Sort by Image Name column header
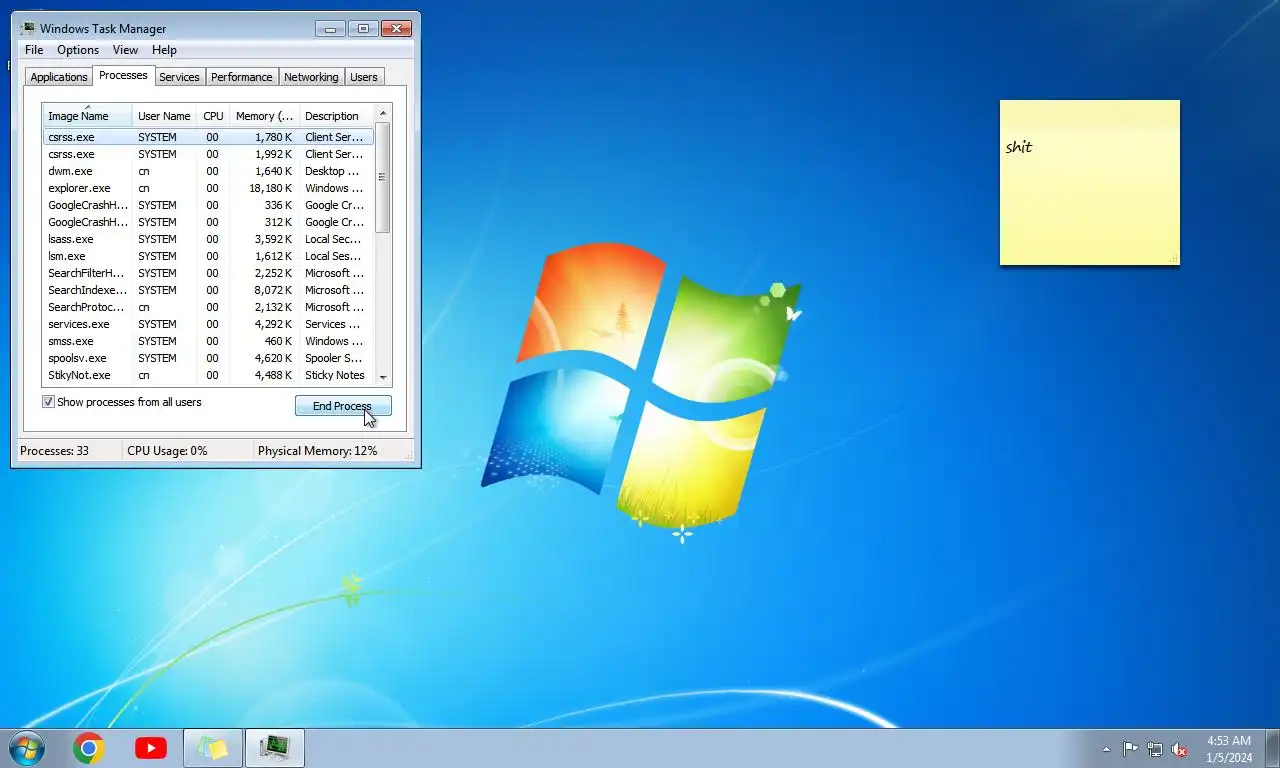 pos(87,116)
